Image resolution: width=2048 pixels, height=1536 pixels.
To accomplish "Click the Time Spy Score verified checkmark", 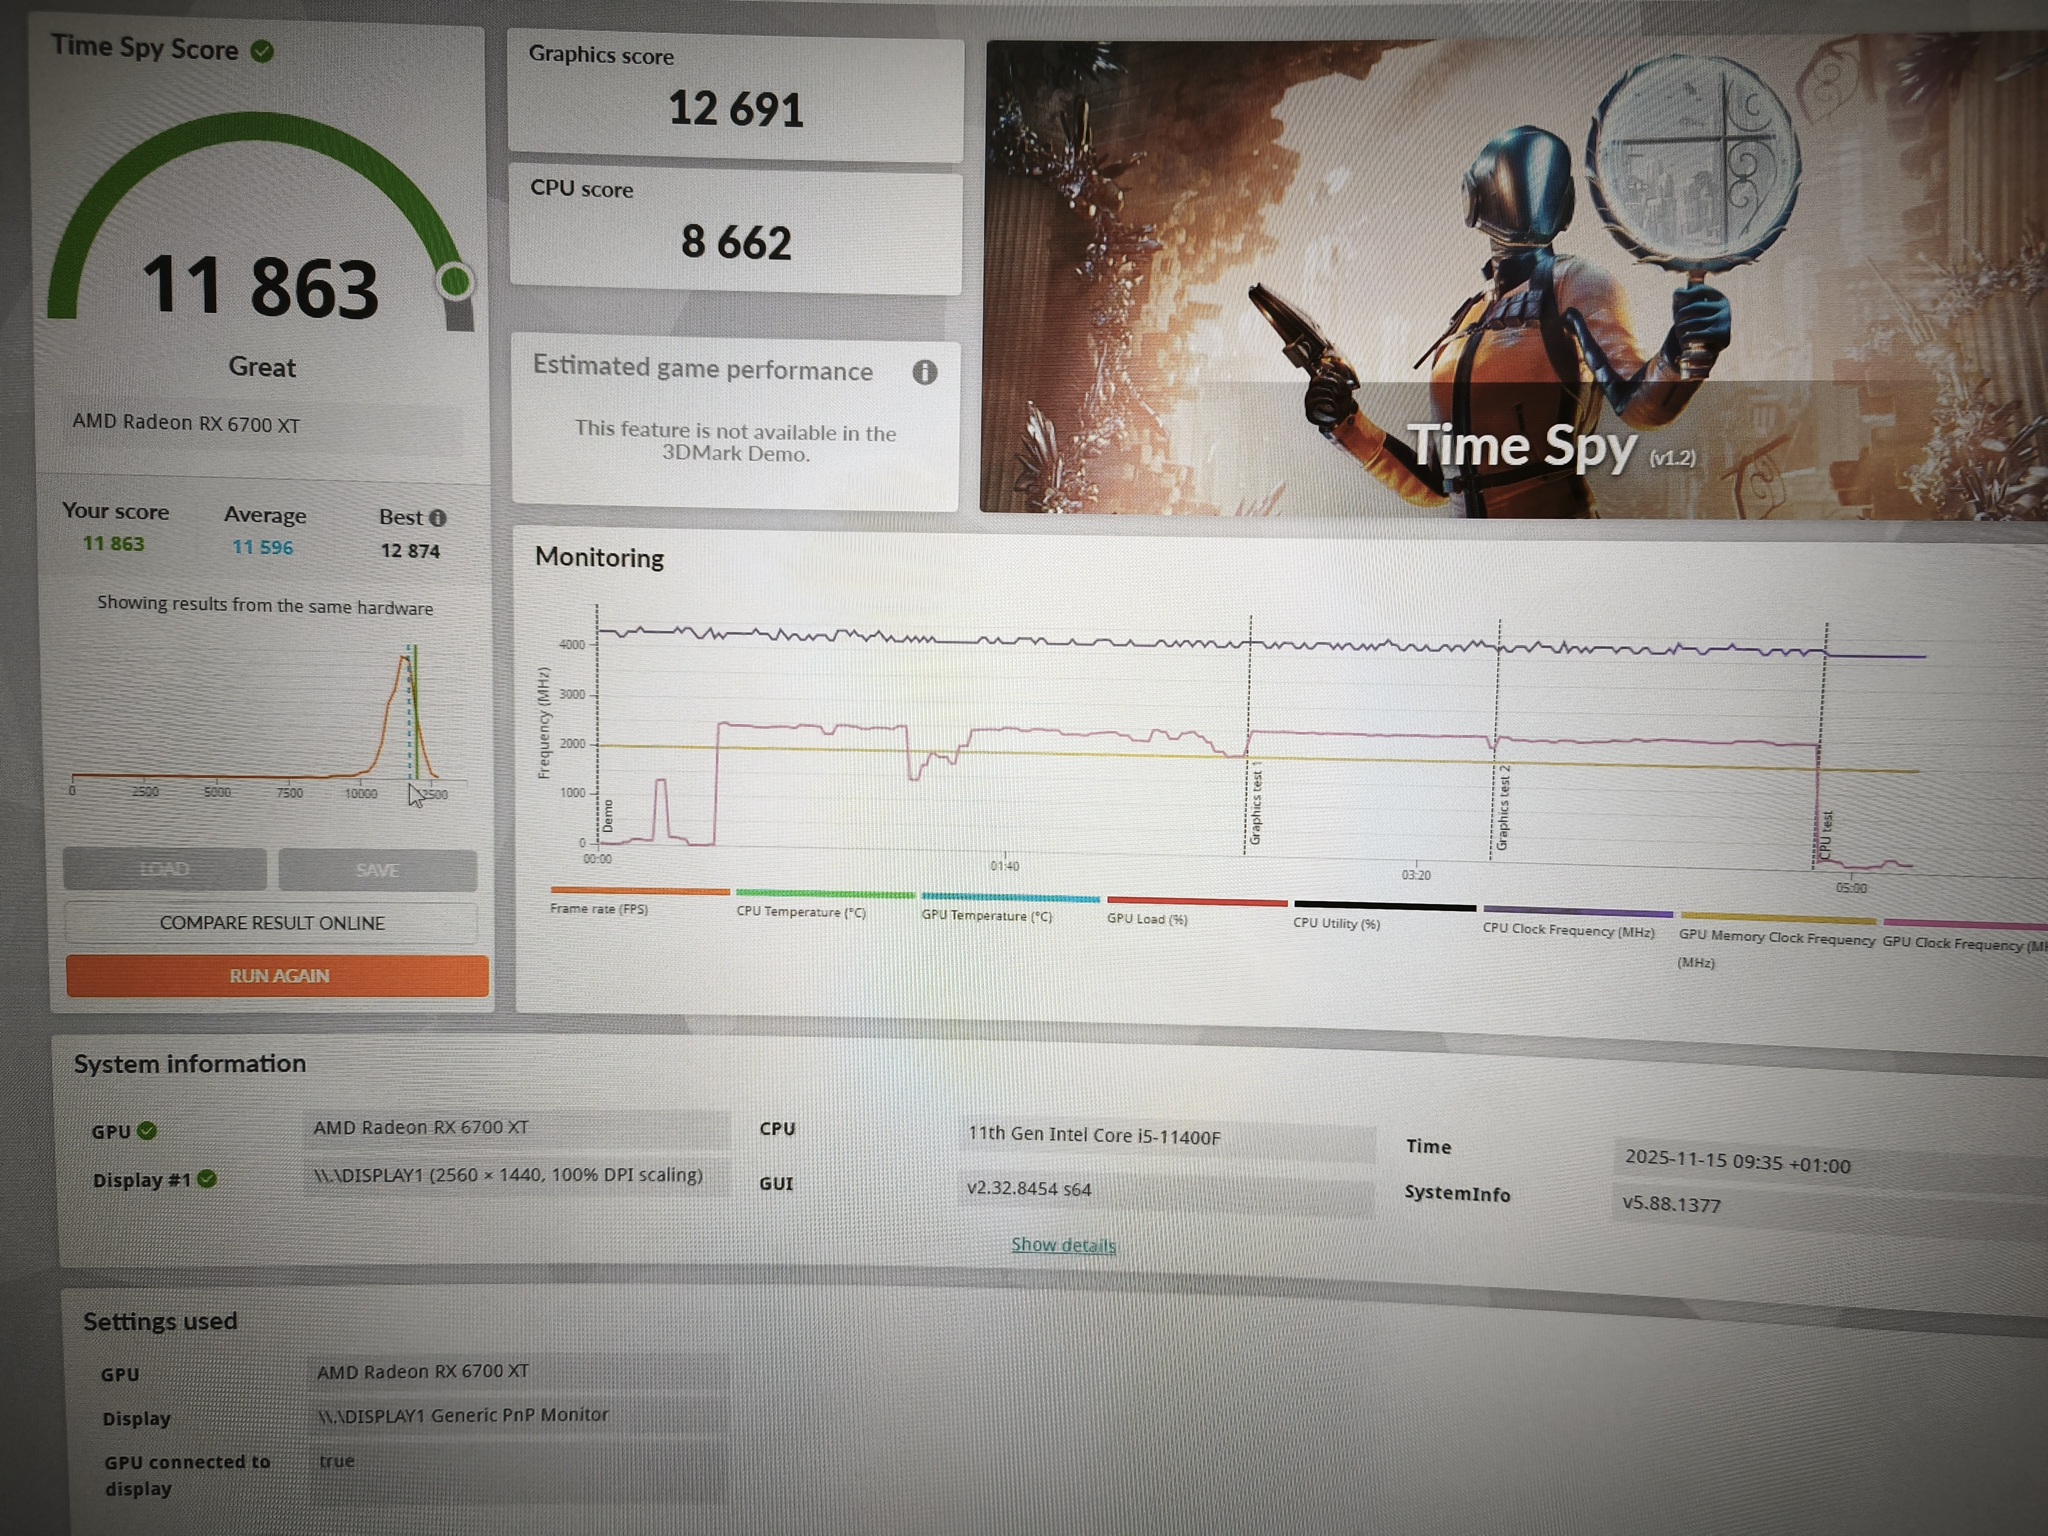I will pyautogui.click(x=262, y=51).
